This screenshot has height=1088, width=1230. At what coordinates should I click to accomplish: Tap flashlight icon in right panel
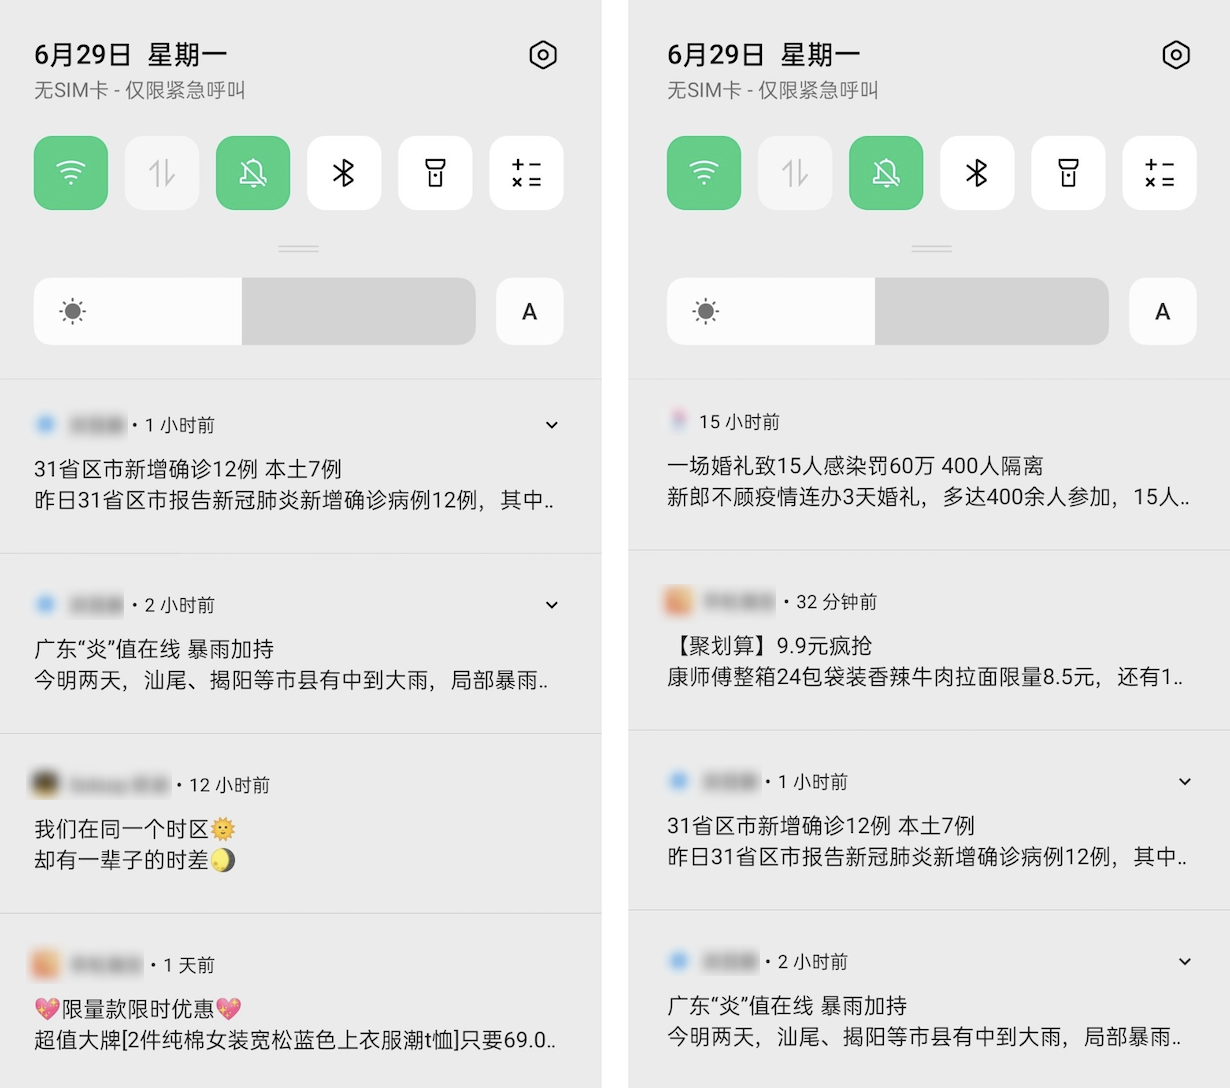point(1068,173)
